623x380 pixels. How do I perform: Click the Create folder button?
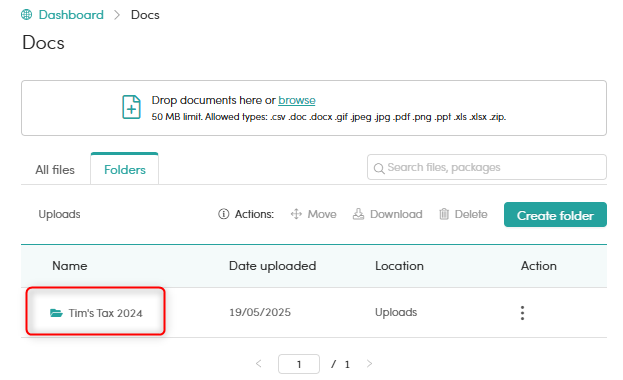pyautogui.click(x=555, y=215)
